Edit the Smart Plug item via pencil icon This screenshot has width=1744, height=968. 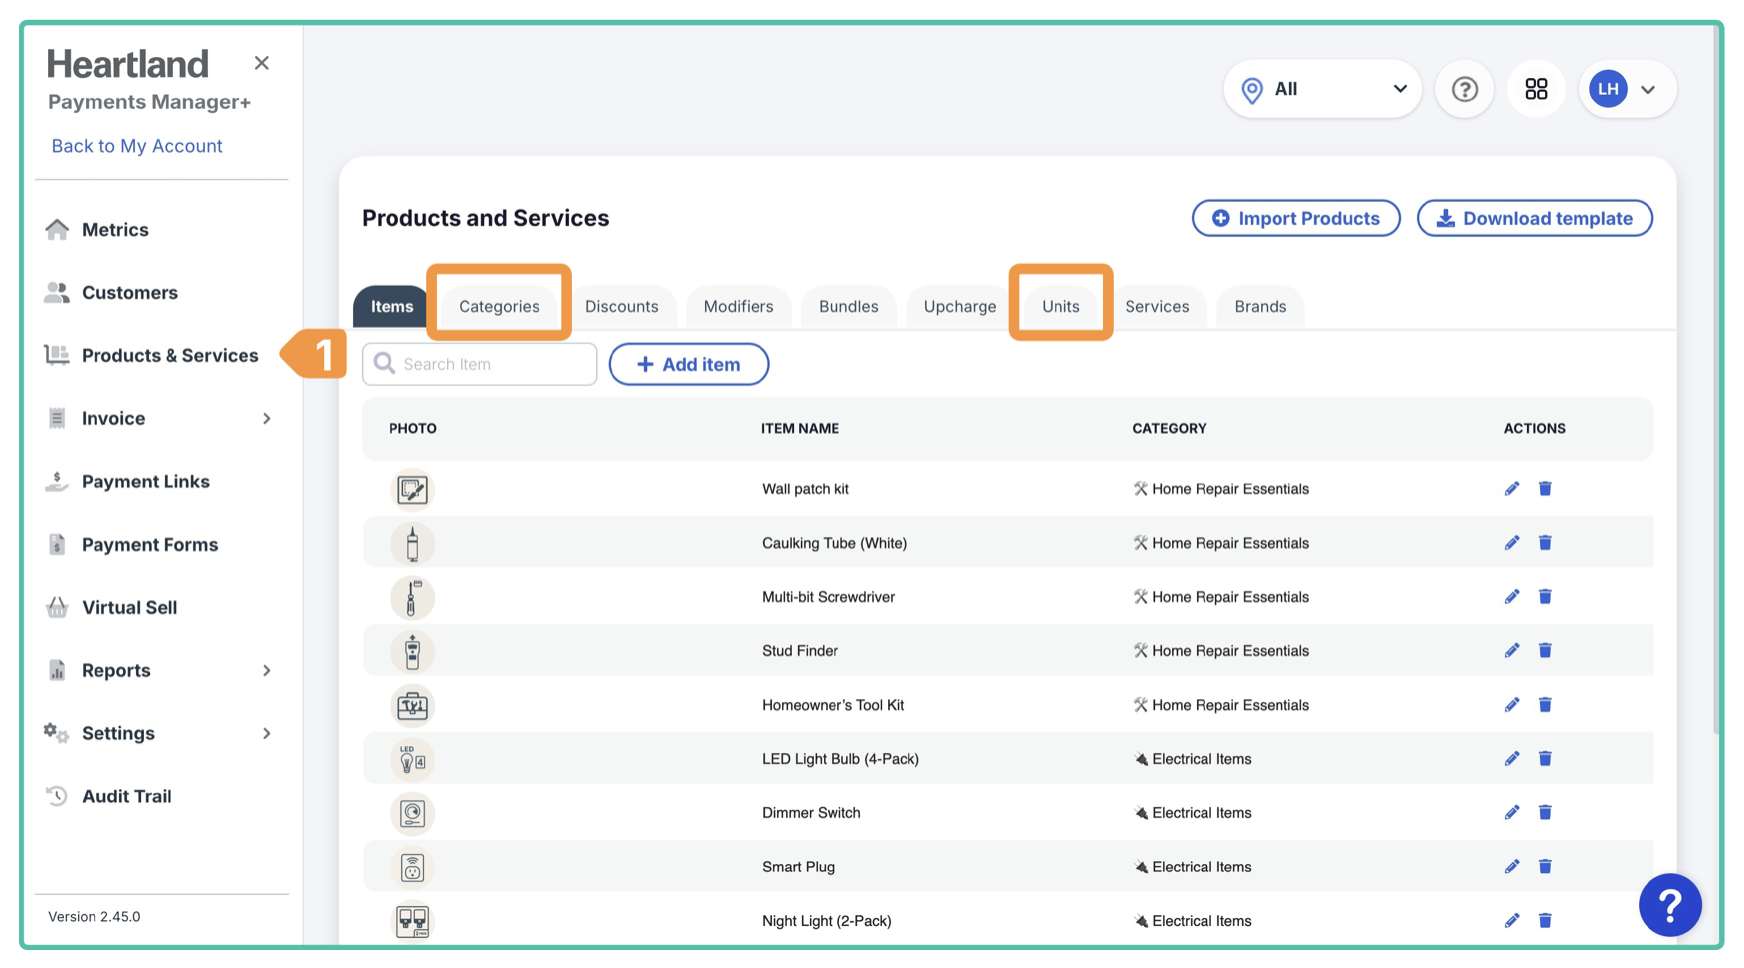click(1511, 867)
